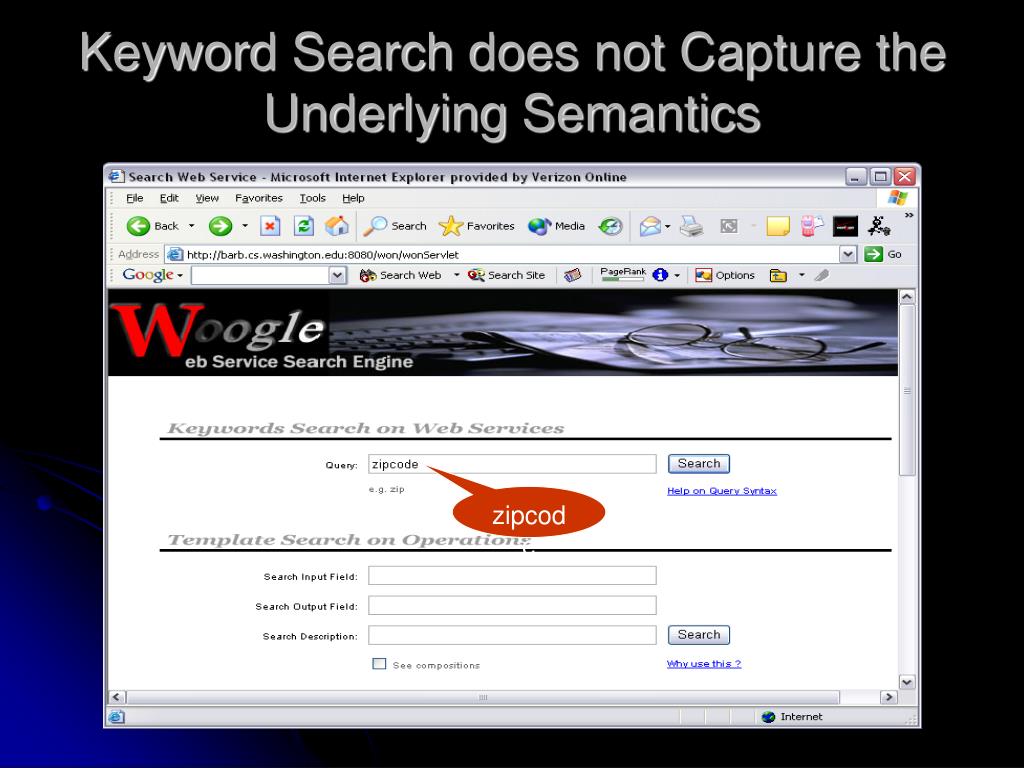Click Search Web binoculars button
Screen dimensions: 1024x768
pyautogui.click(x=401, y=276)
